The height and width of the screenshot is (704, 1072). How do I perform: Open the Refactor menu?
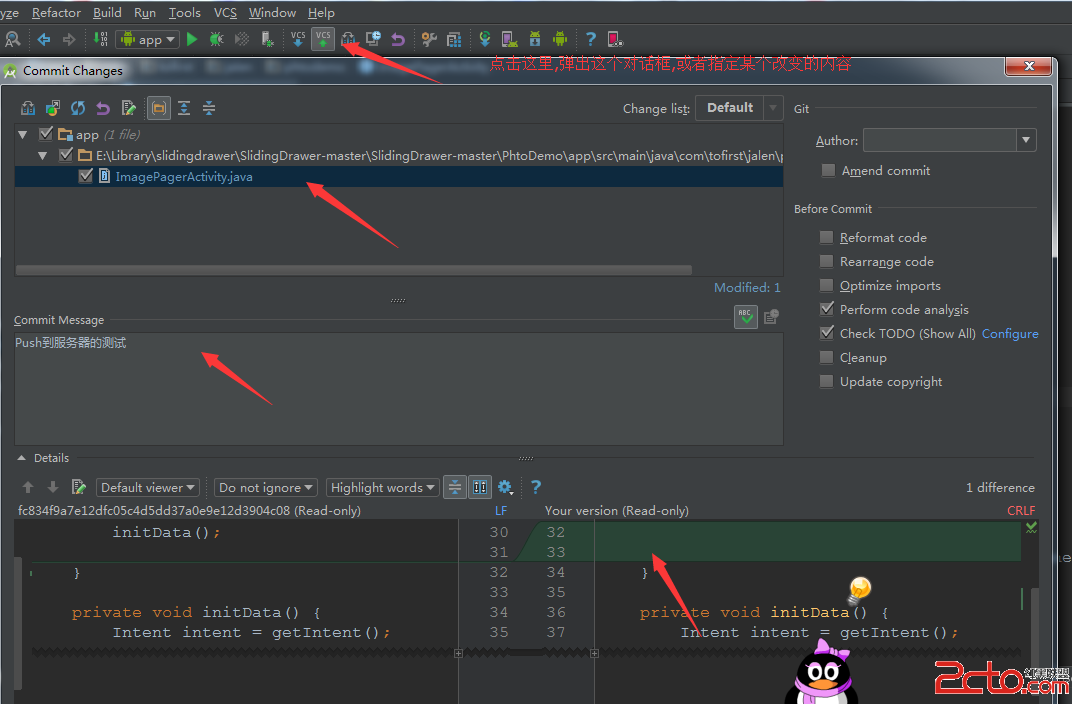[x=56, y=13]
